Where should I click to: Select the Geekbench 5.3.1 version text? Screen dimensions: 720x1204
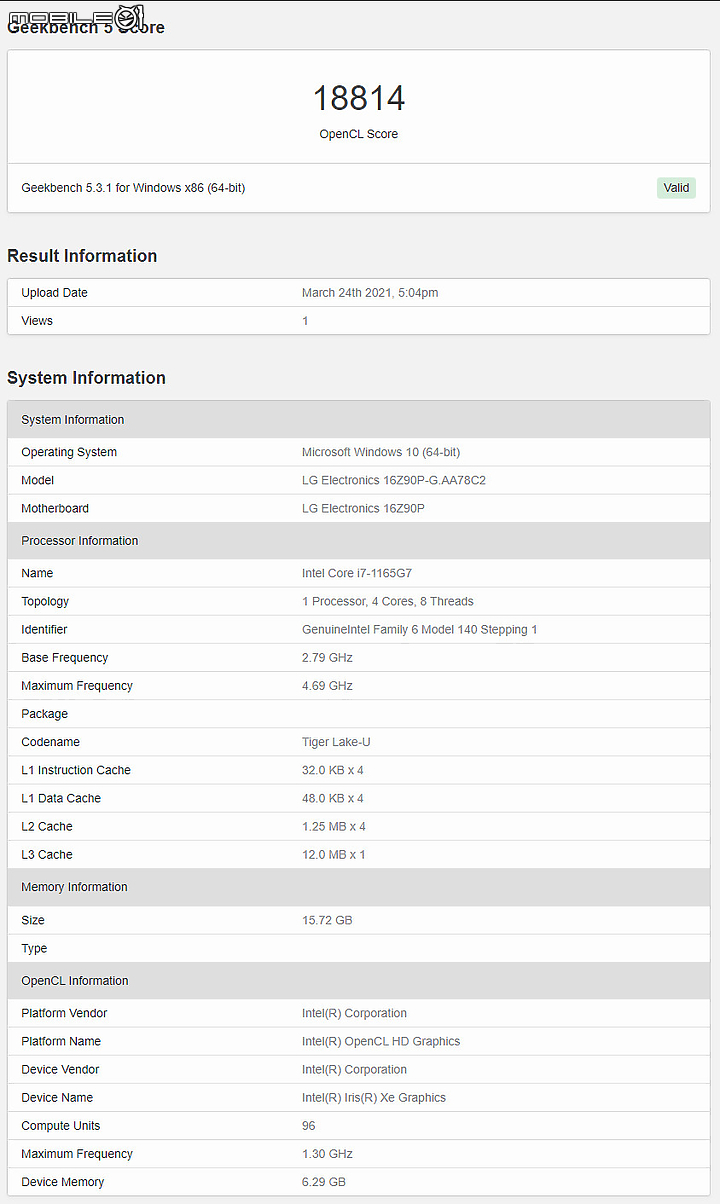click(133, 188)
